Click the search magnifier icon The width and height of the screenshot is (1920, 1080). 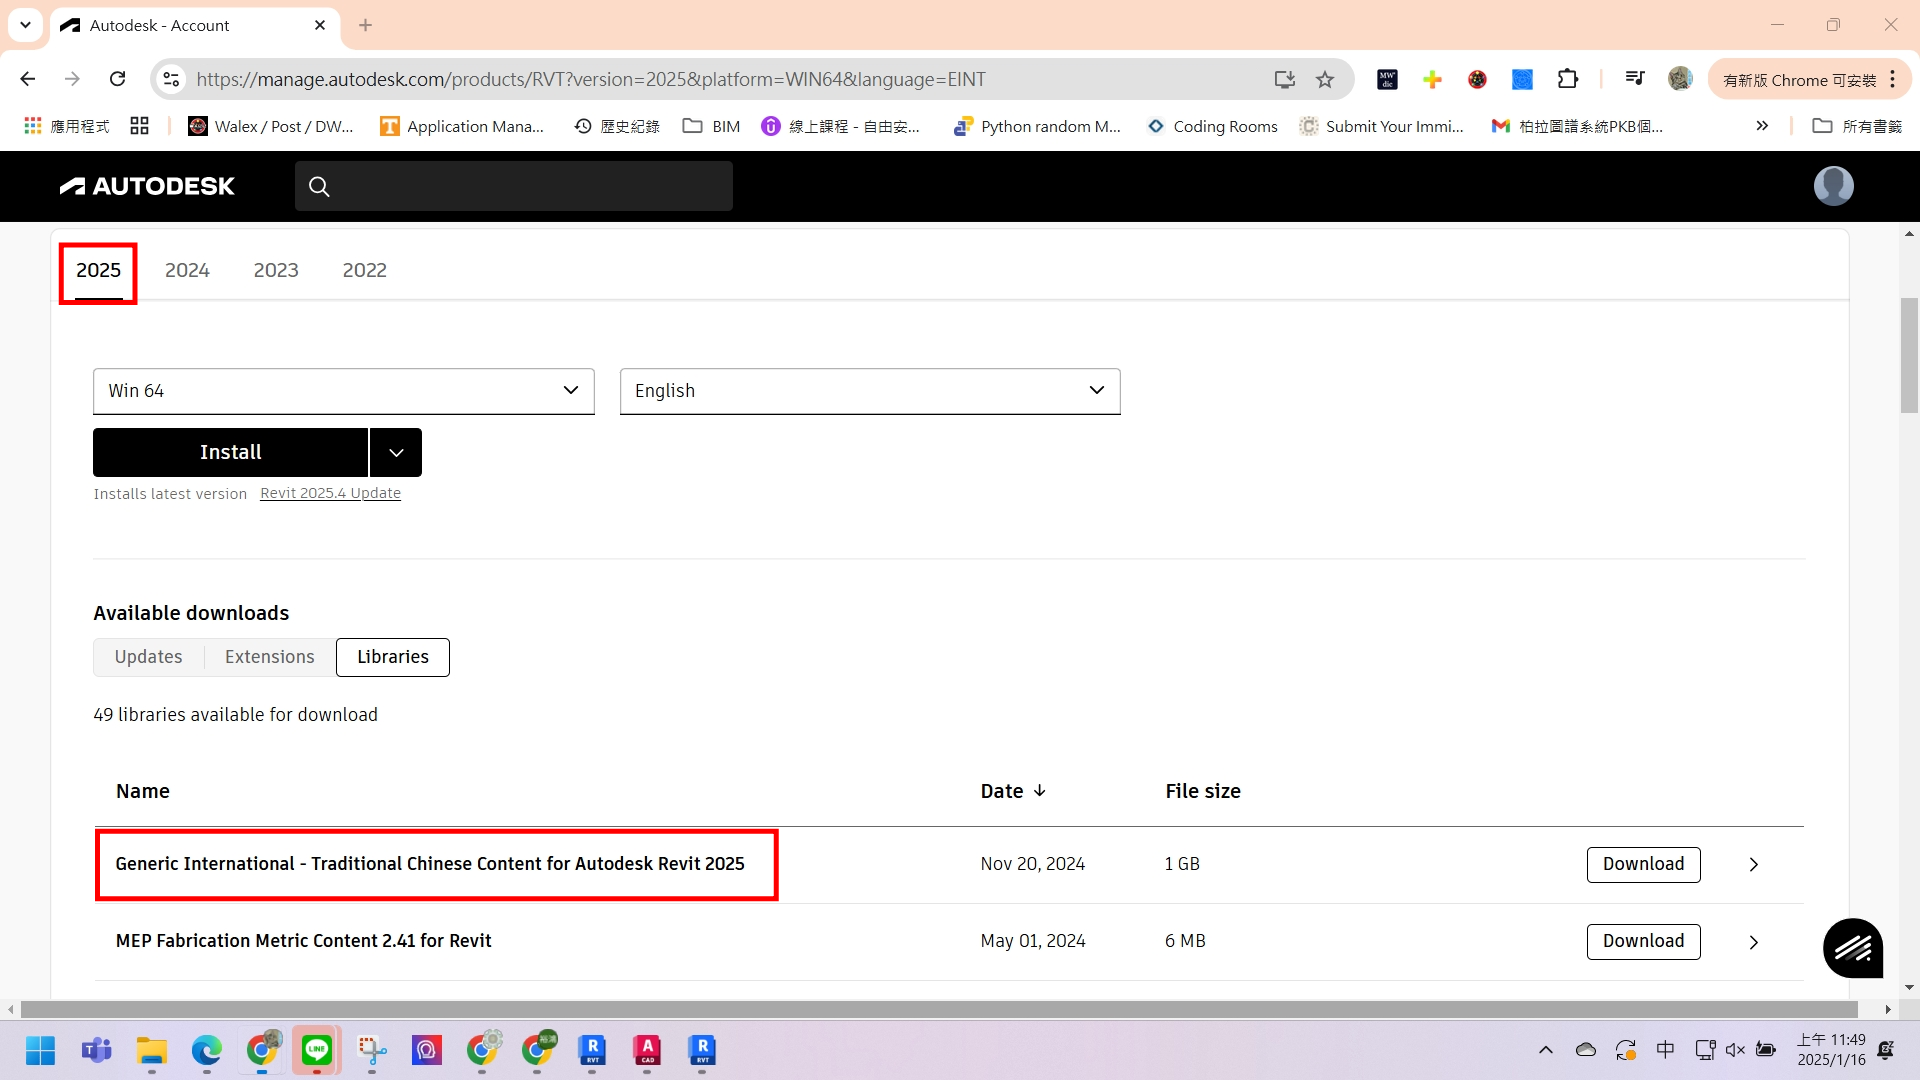click(x=319, y=186)
